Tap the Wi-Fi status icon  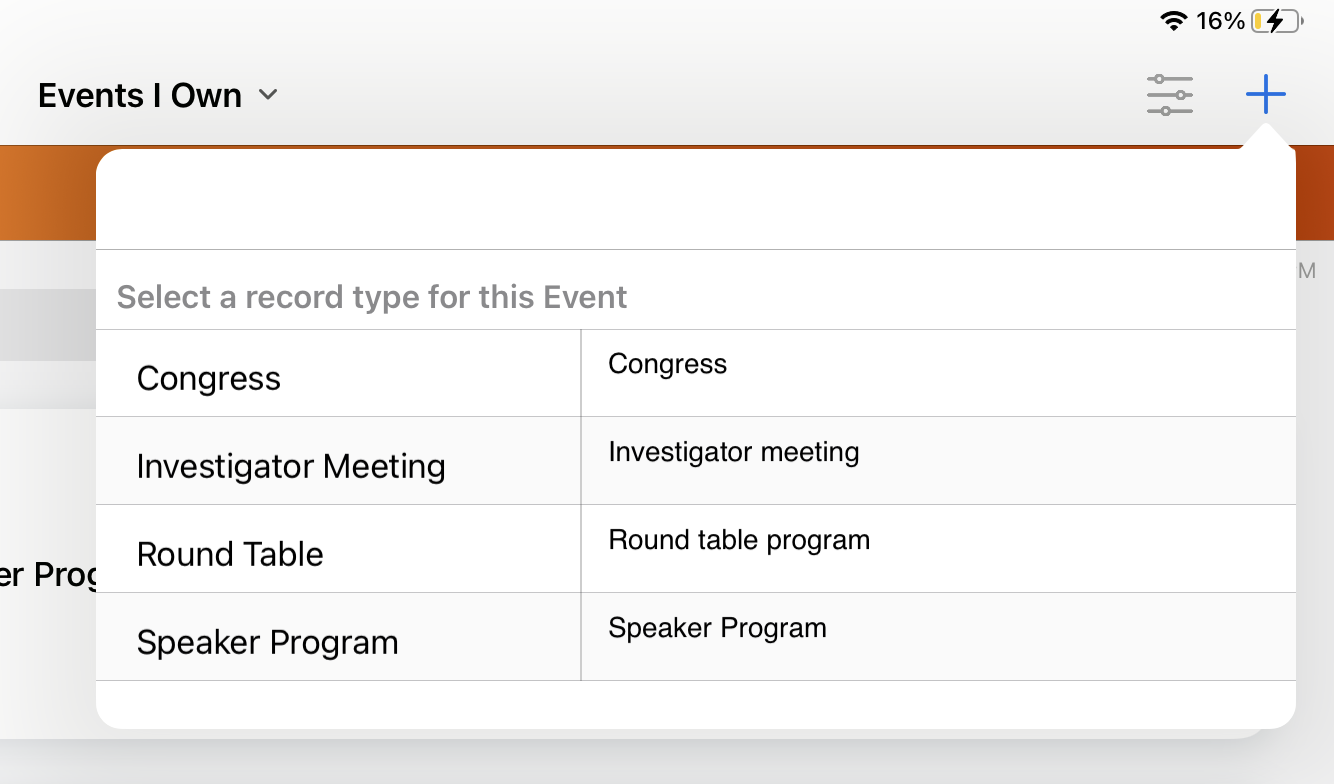pos(1173,21)
